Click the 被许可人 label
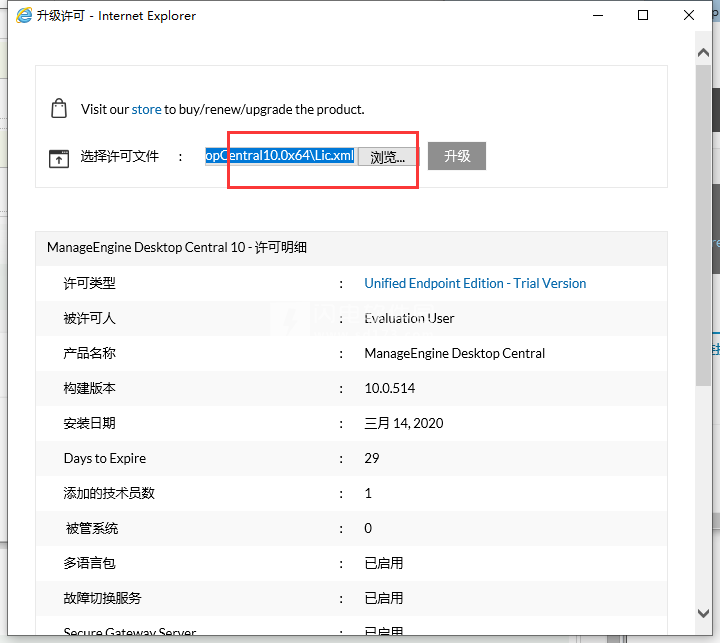The width and height of the screenshot is (720, 643). [x=90, y=318]
